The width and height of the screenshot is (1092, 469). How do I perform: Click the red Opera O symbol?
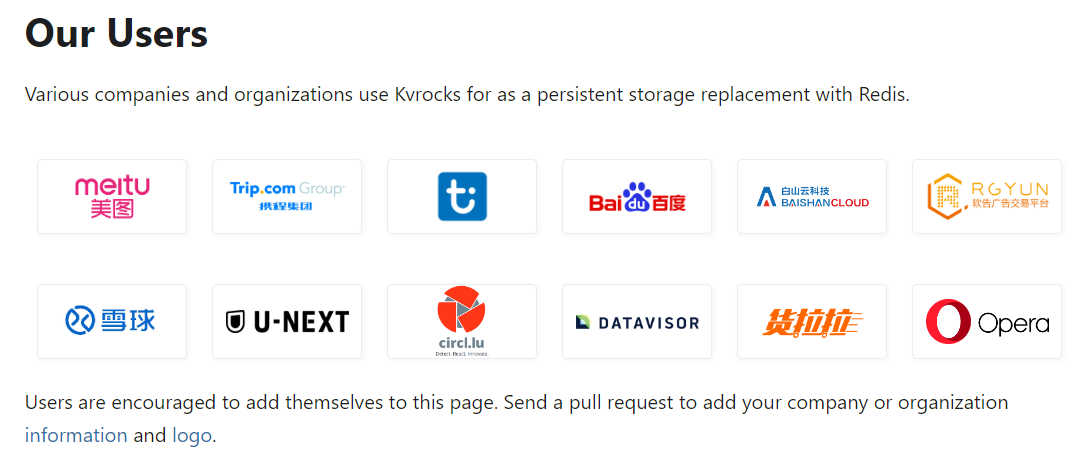[948, 321]
